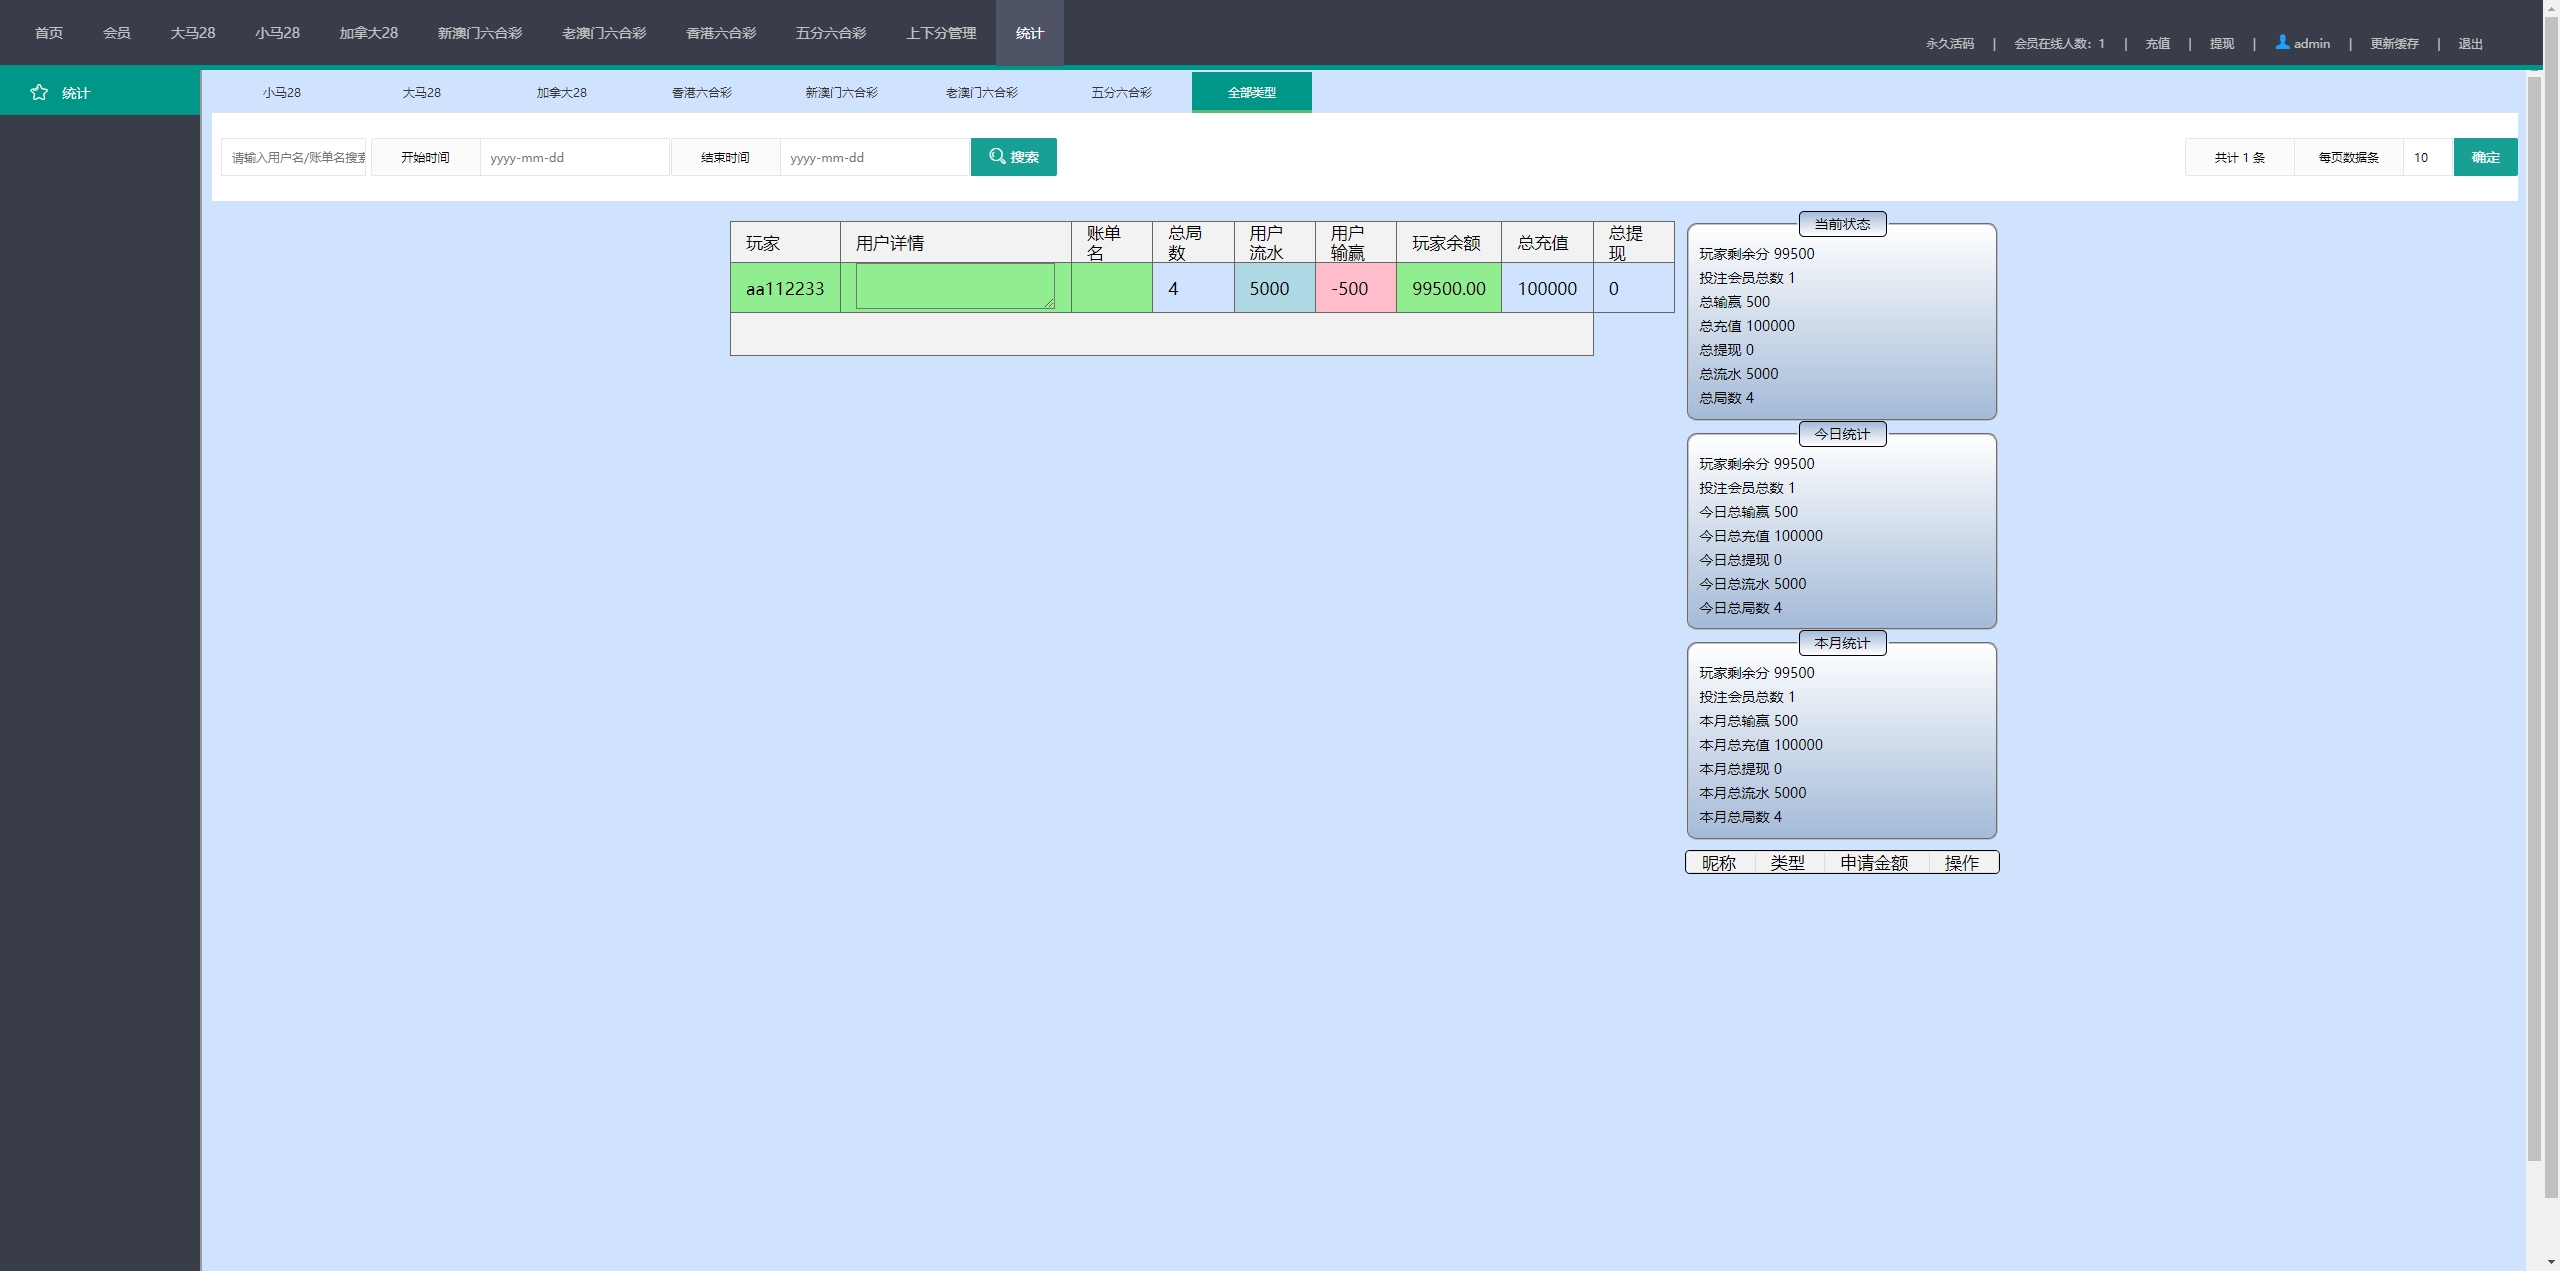
Task: Click the 用户详情 textarea for aa112233
Action: (954, 286)
